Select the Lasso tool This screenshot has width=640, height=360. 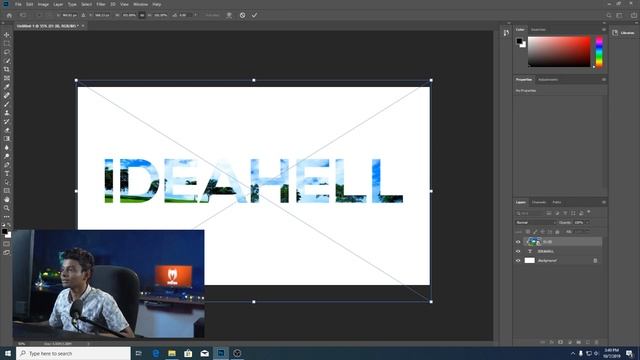pos(7,52)
